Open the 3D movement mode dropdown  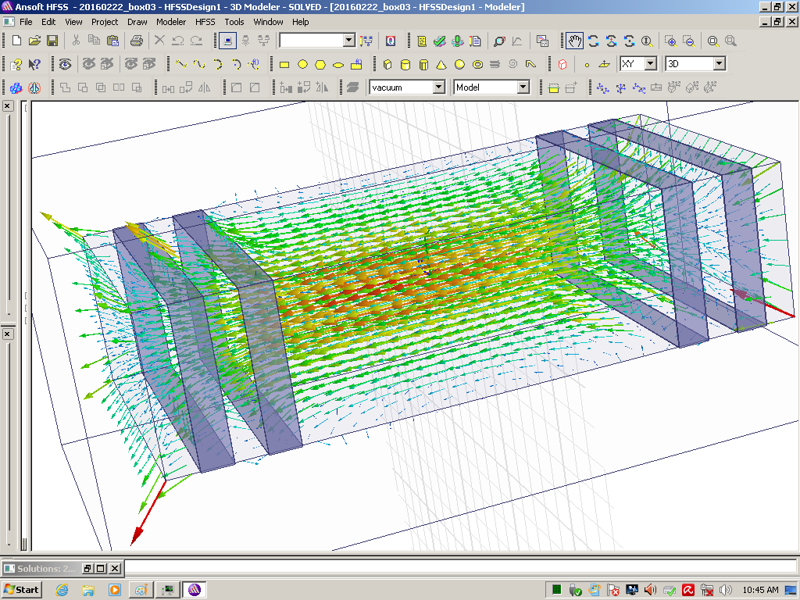point(718,64)
